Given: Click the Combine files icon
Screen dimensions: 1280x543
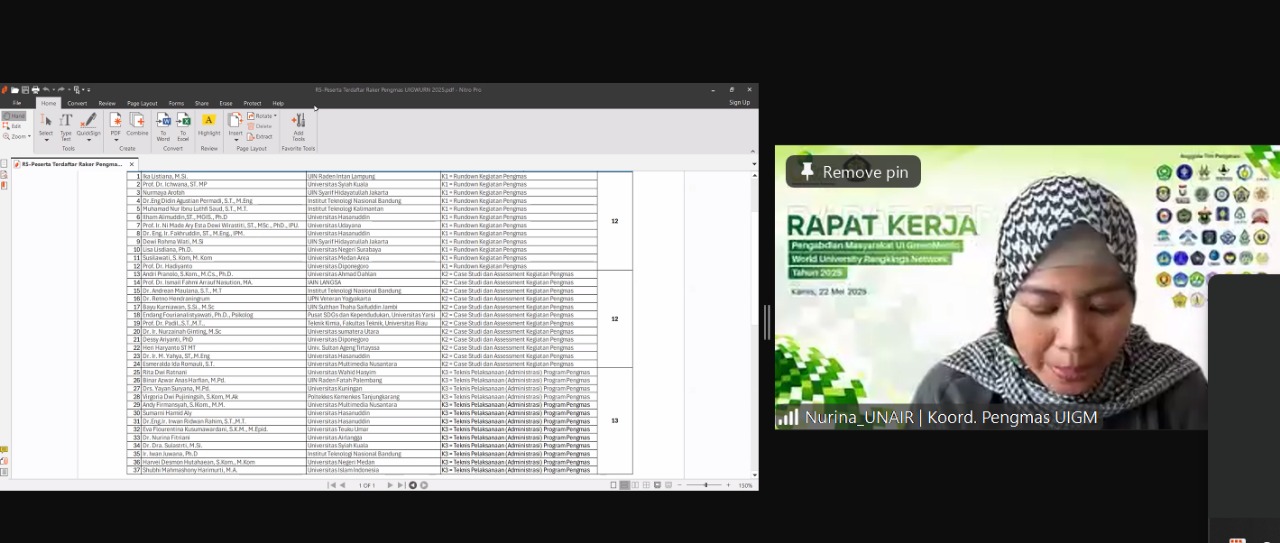Looking at the screenshot, I should pos(137,124).
